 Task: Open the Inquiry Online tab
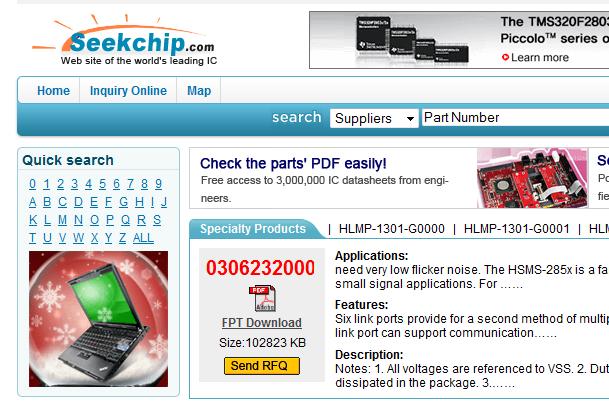[x=128, y=91]
